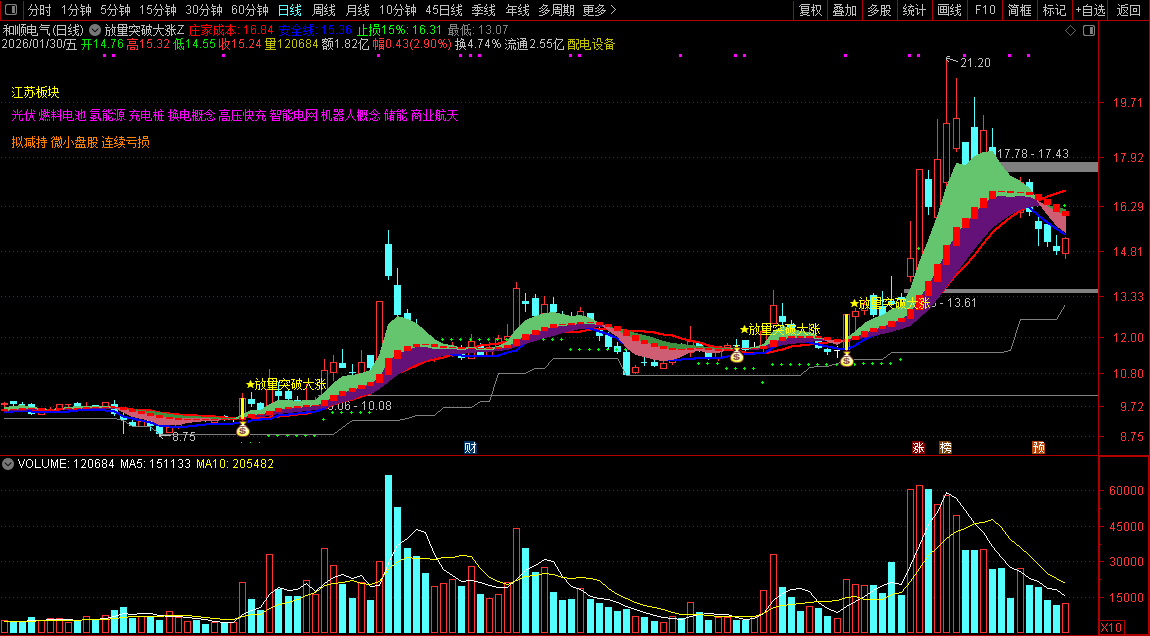Image resolution: width=1150 pixels, height=636 pixels.
Task: Click the diamond icon above the chart
Action: tap(1070, 30)
